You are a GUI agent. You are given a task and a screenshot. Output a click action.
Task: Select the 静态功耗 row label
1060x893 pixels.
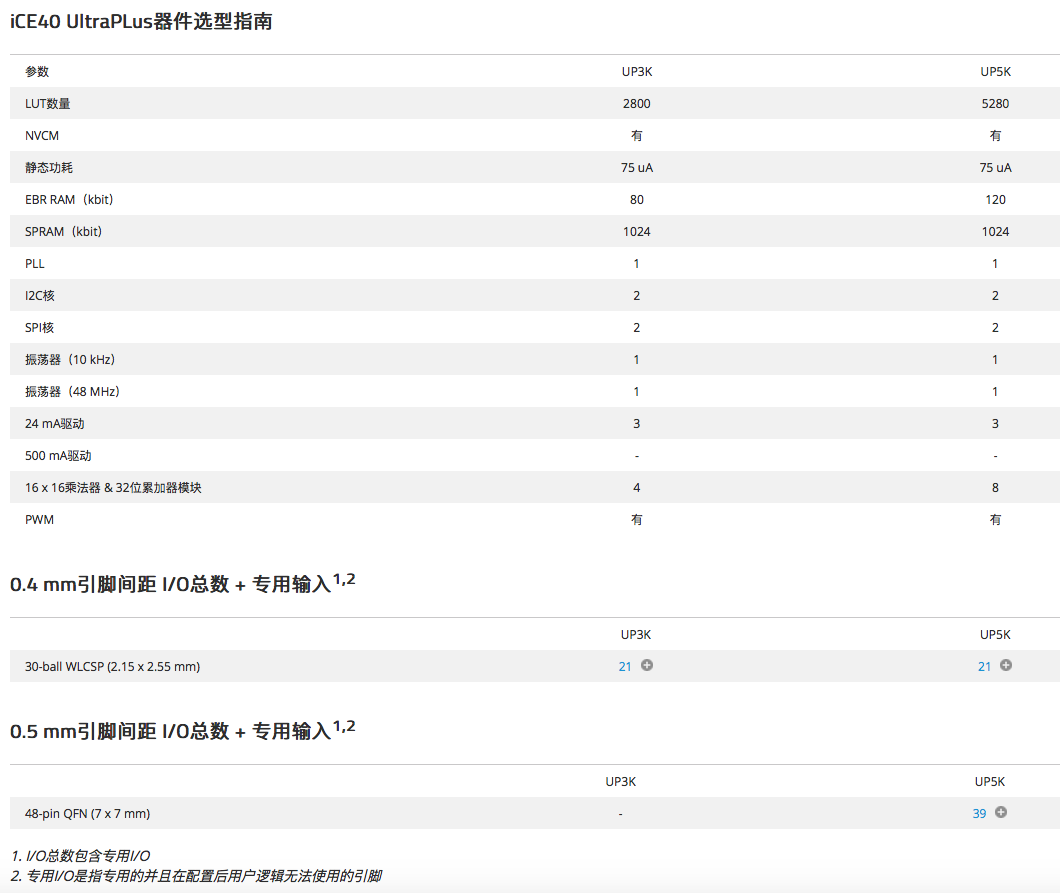tap(49, 168)
